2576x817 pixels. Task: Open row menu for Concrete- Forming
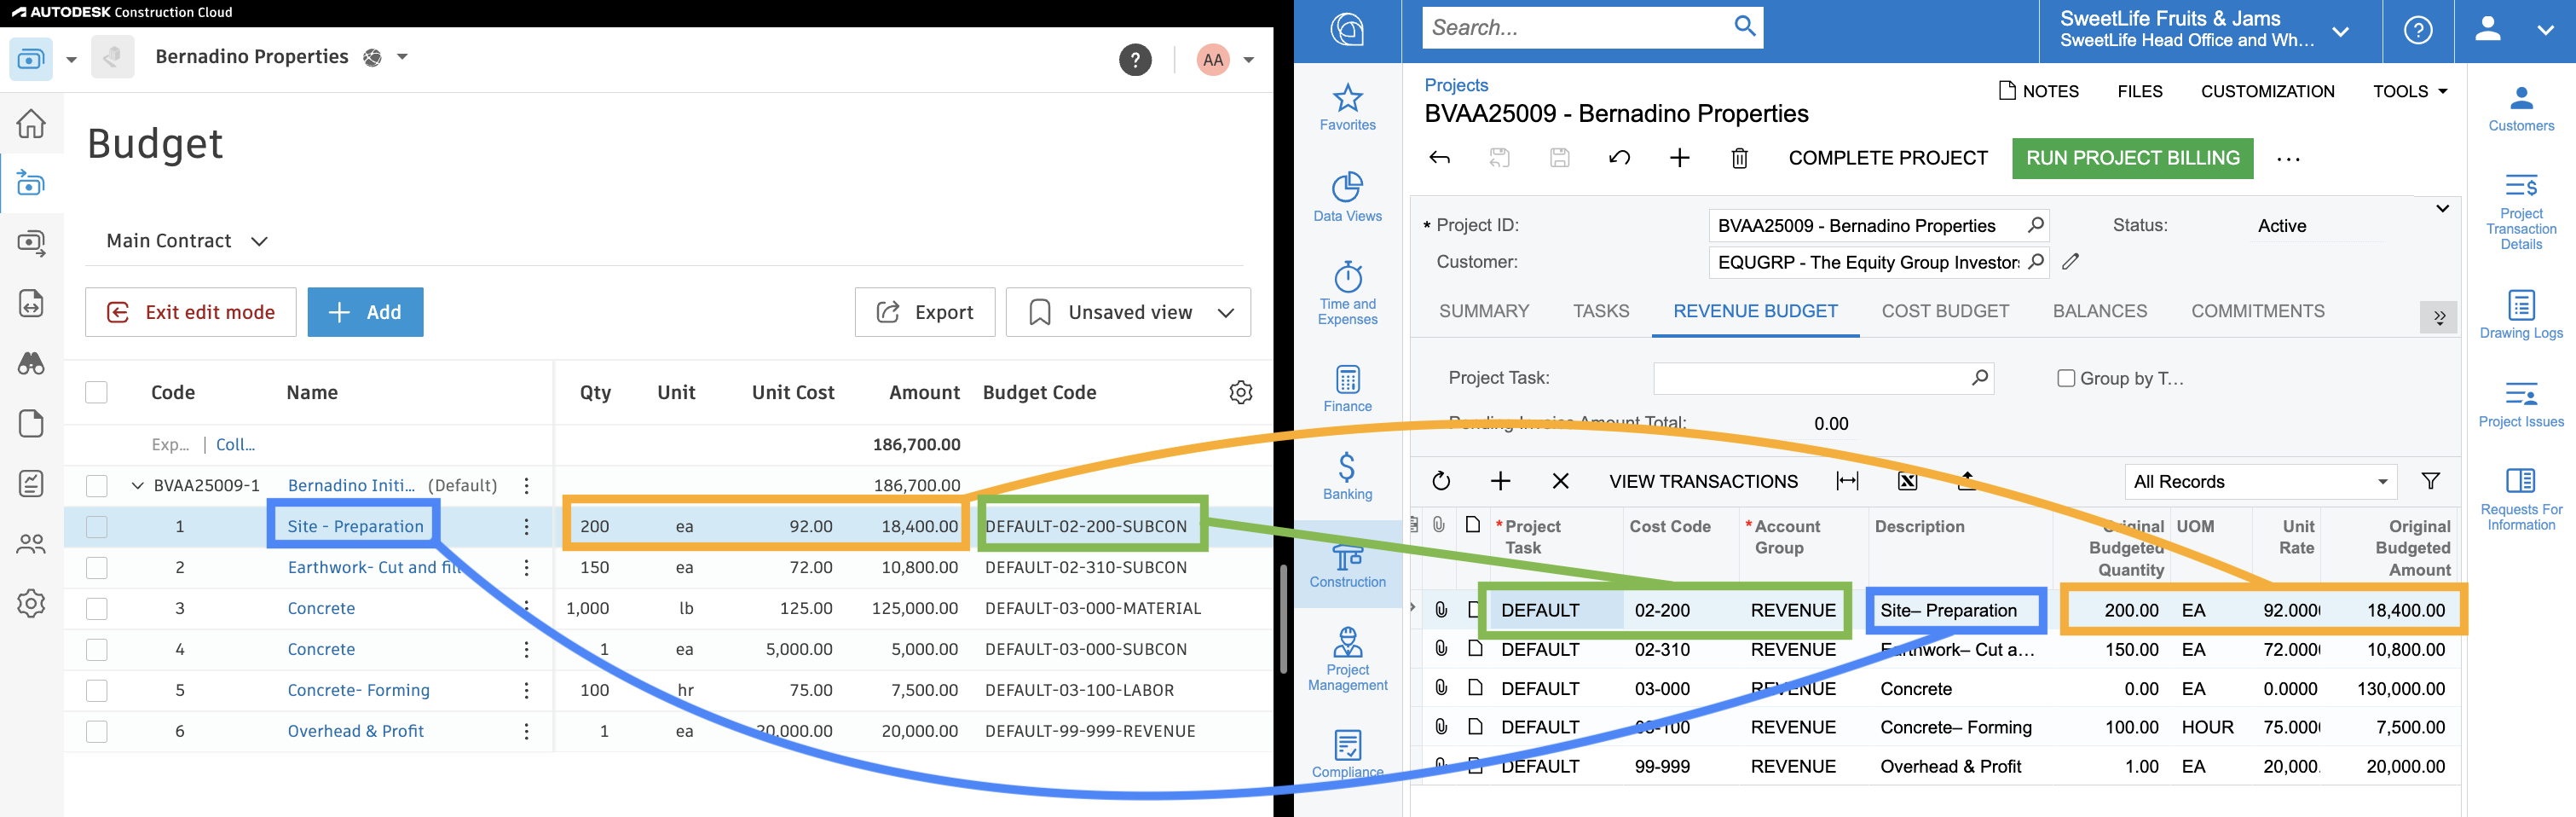click(x=526, y=690)
